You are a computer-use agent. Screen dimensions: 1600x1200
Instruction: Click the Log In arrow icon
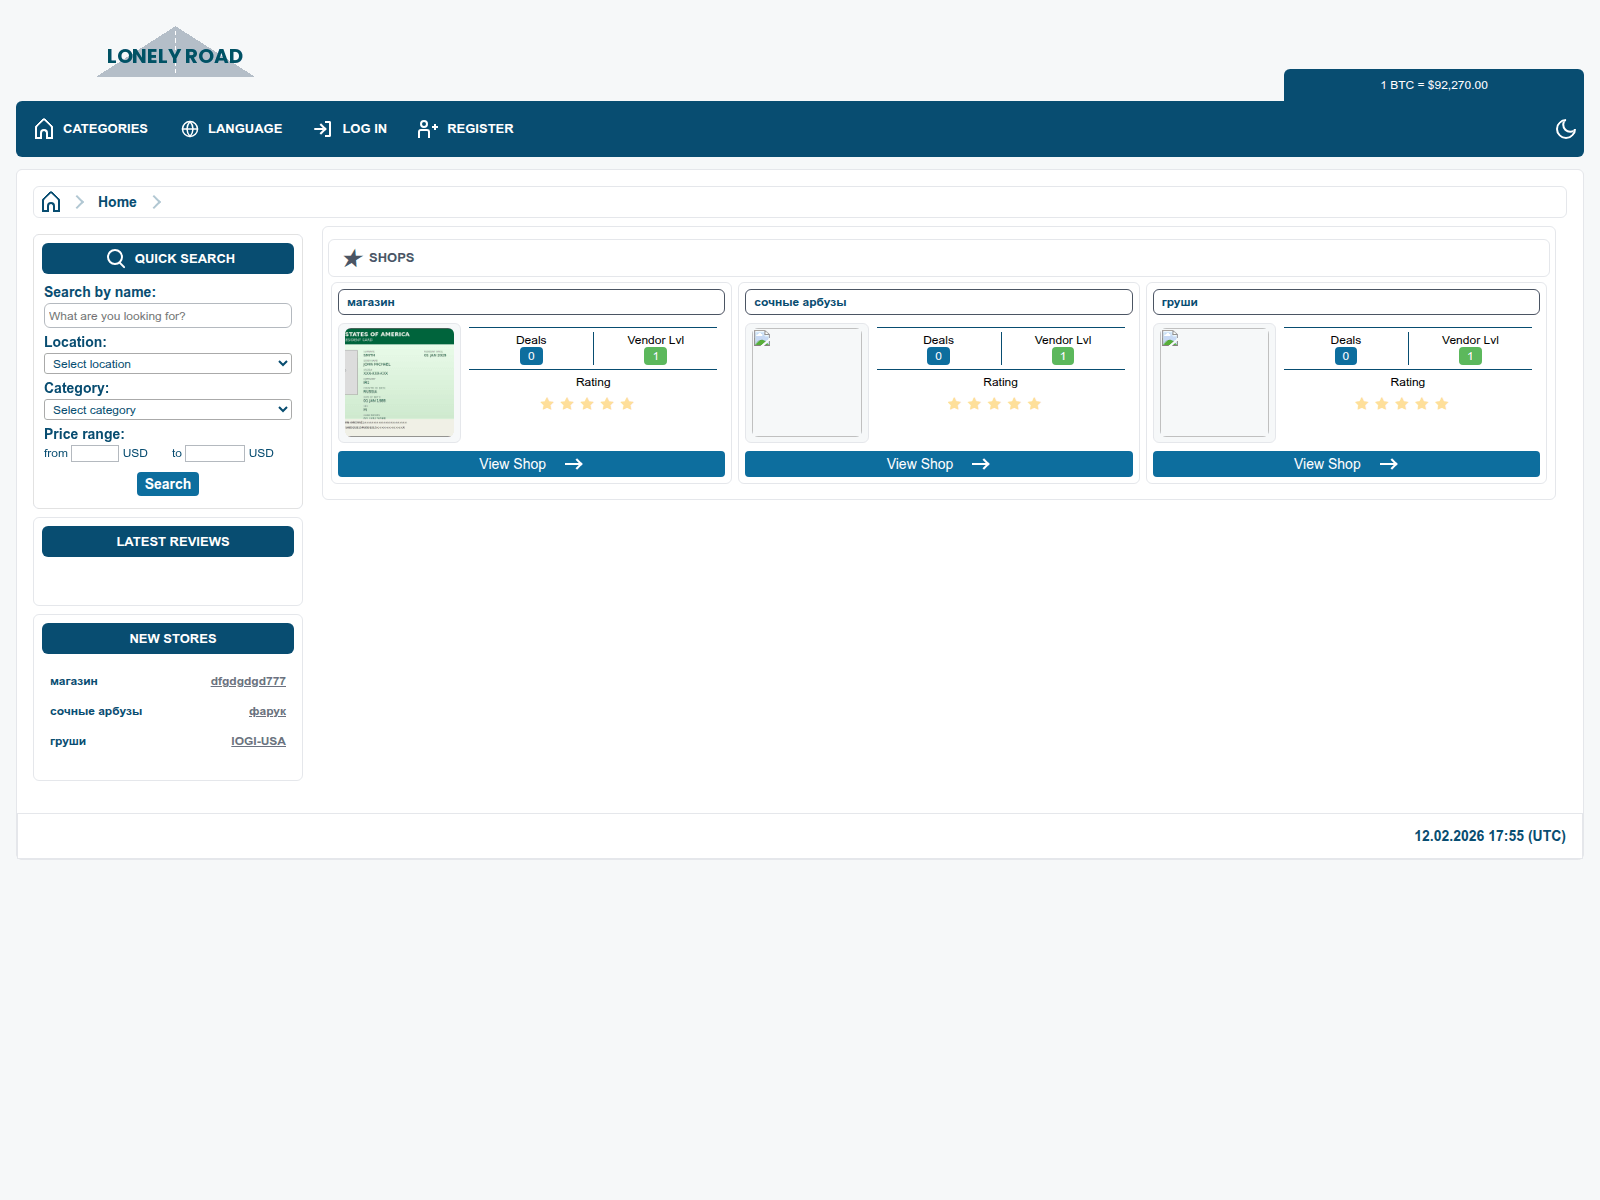[322, 129]
